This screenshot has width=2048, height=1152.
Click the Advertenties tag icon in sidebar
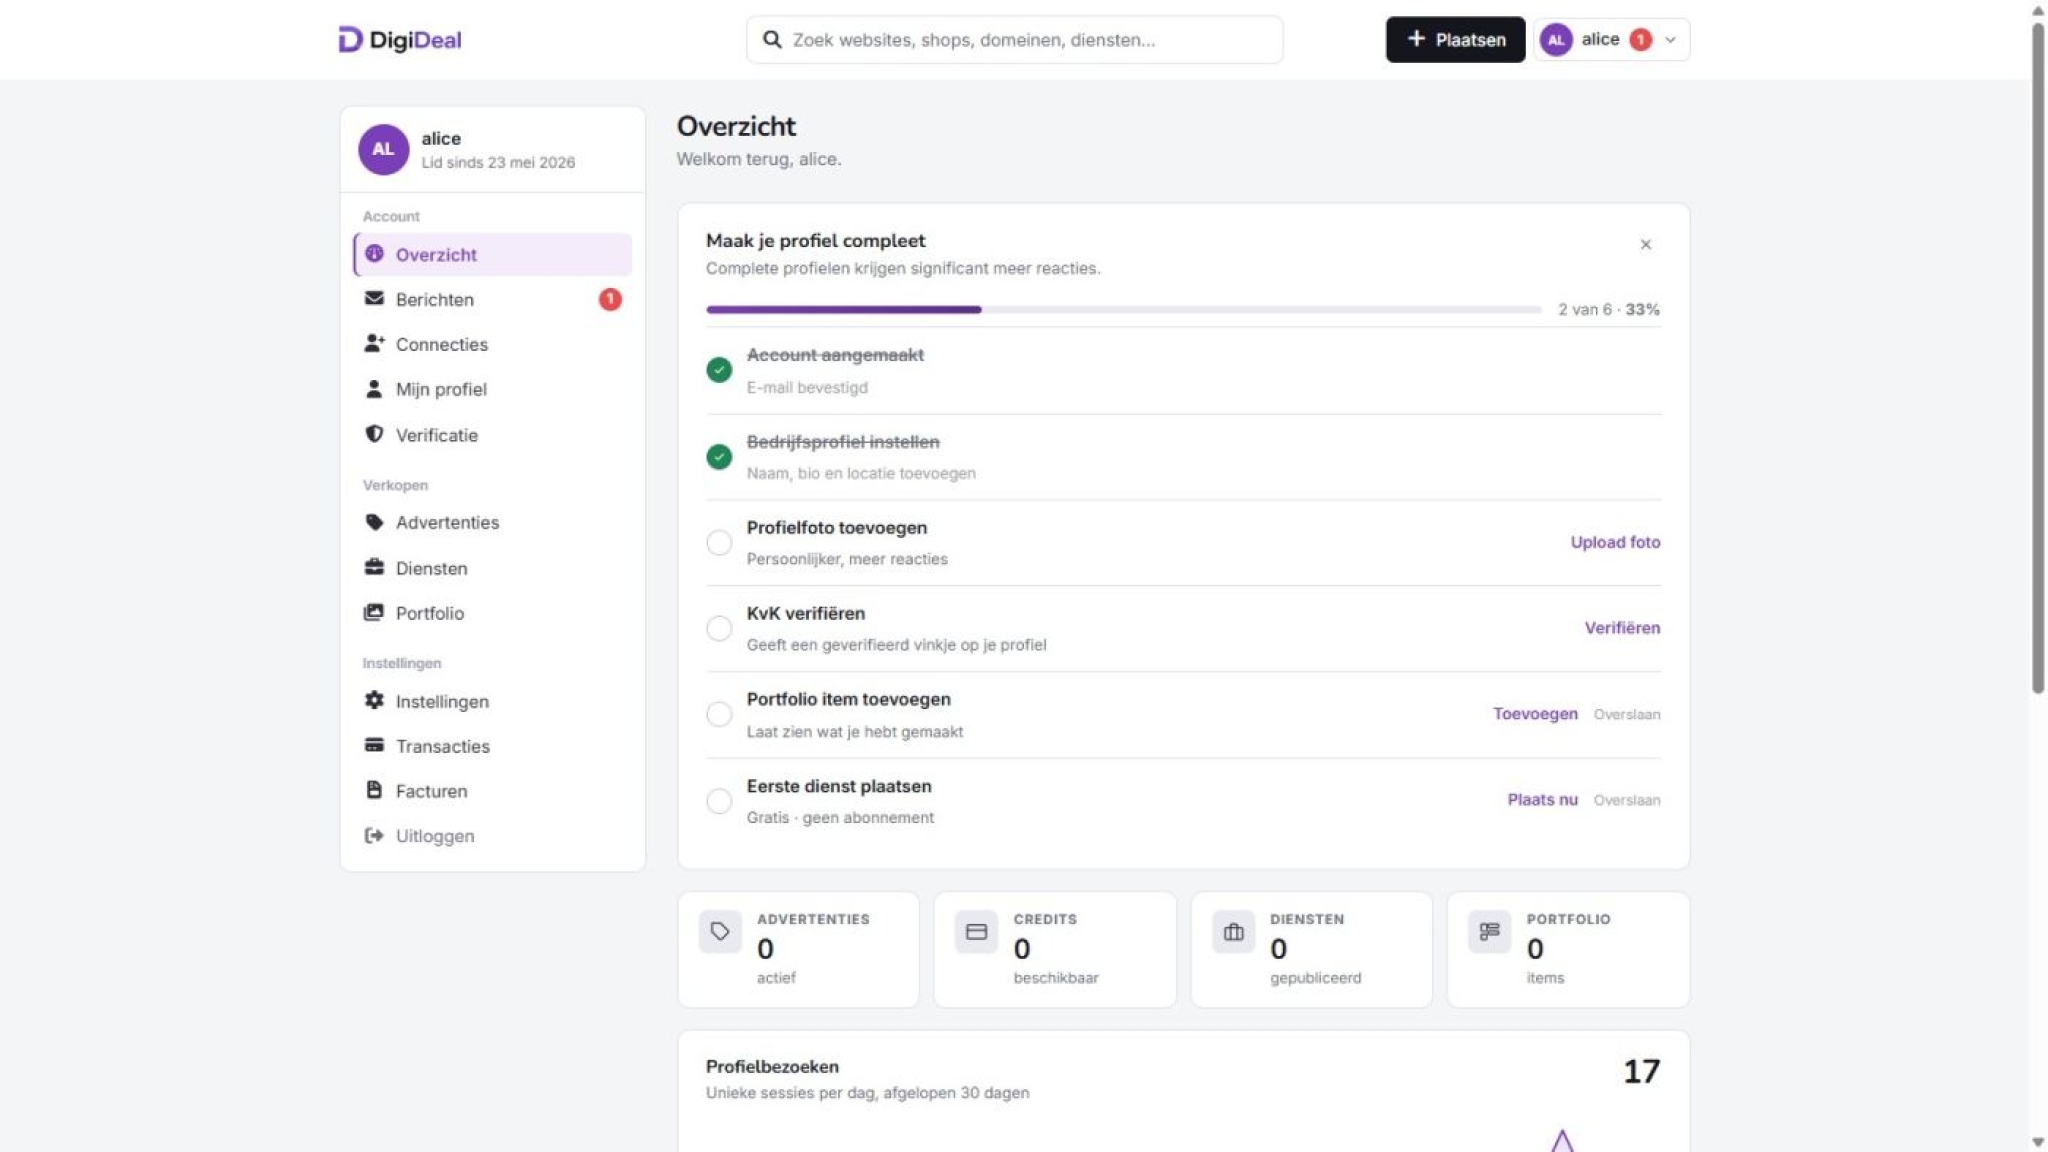[374, 522]
